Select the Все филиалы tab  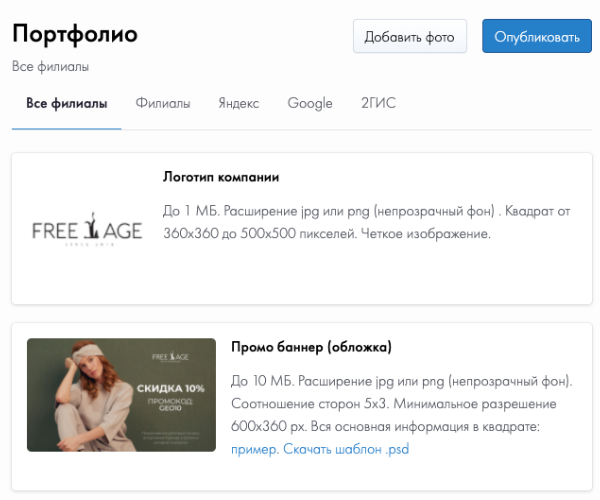coord(67,103)
